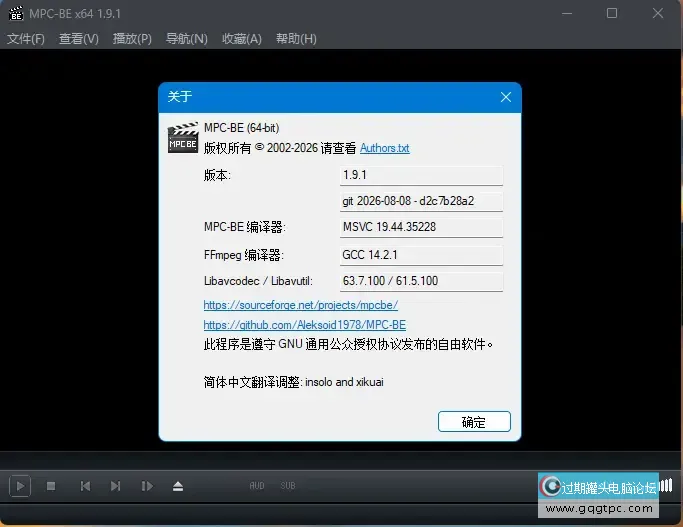The width and height of the screenshot is (683, 527).
Task: Click the 63.7.100 / 61.5.100 field
Action: 421,281
